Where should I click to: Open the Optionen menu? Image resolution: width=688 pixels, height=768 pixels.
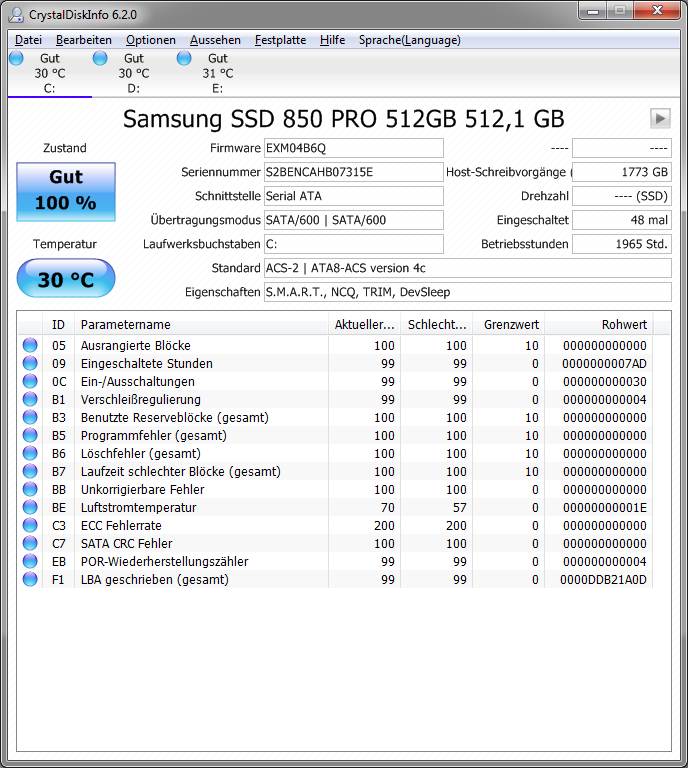[x=151, y=40]
